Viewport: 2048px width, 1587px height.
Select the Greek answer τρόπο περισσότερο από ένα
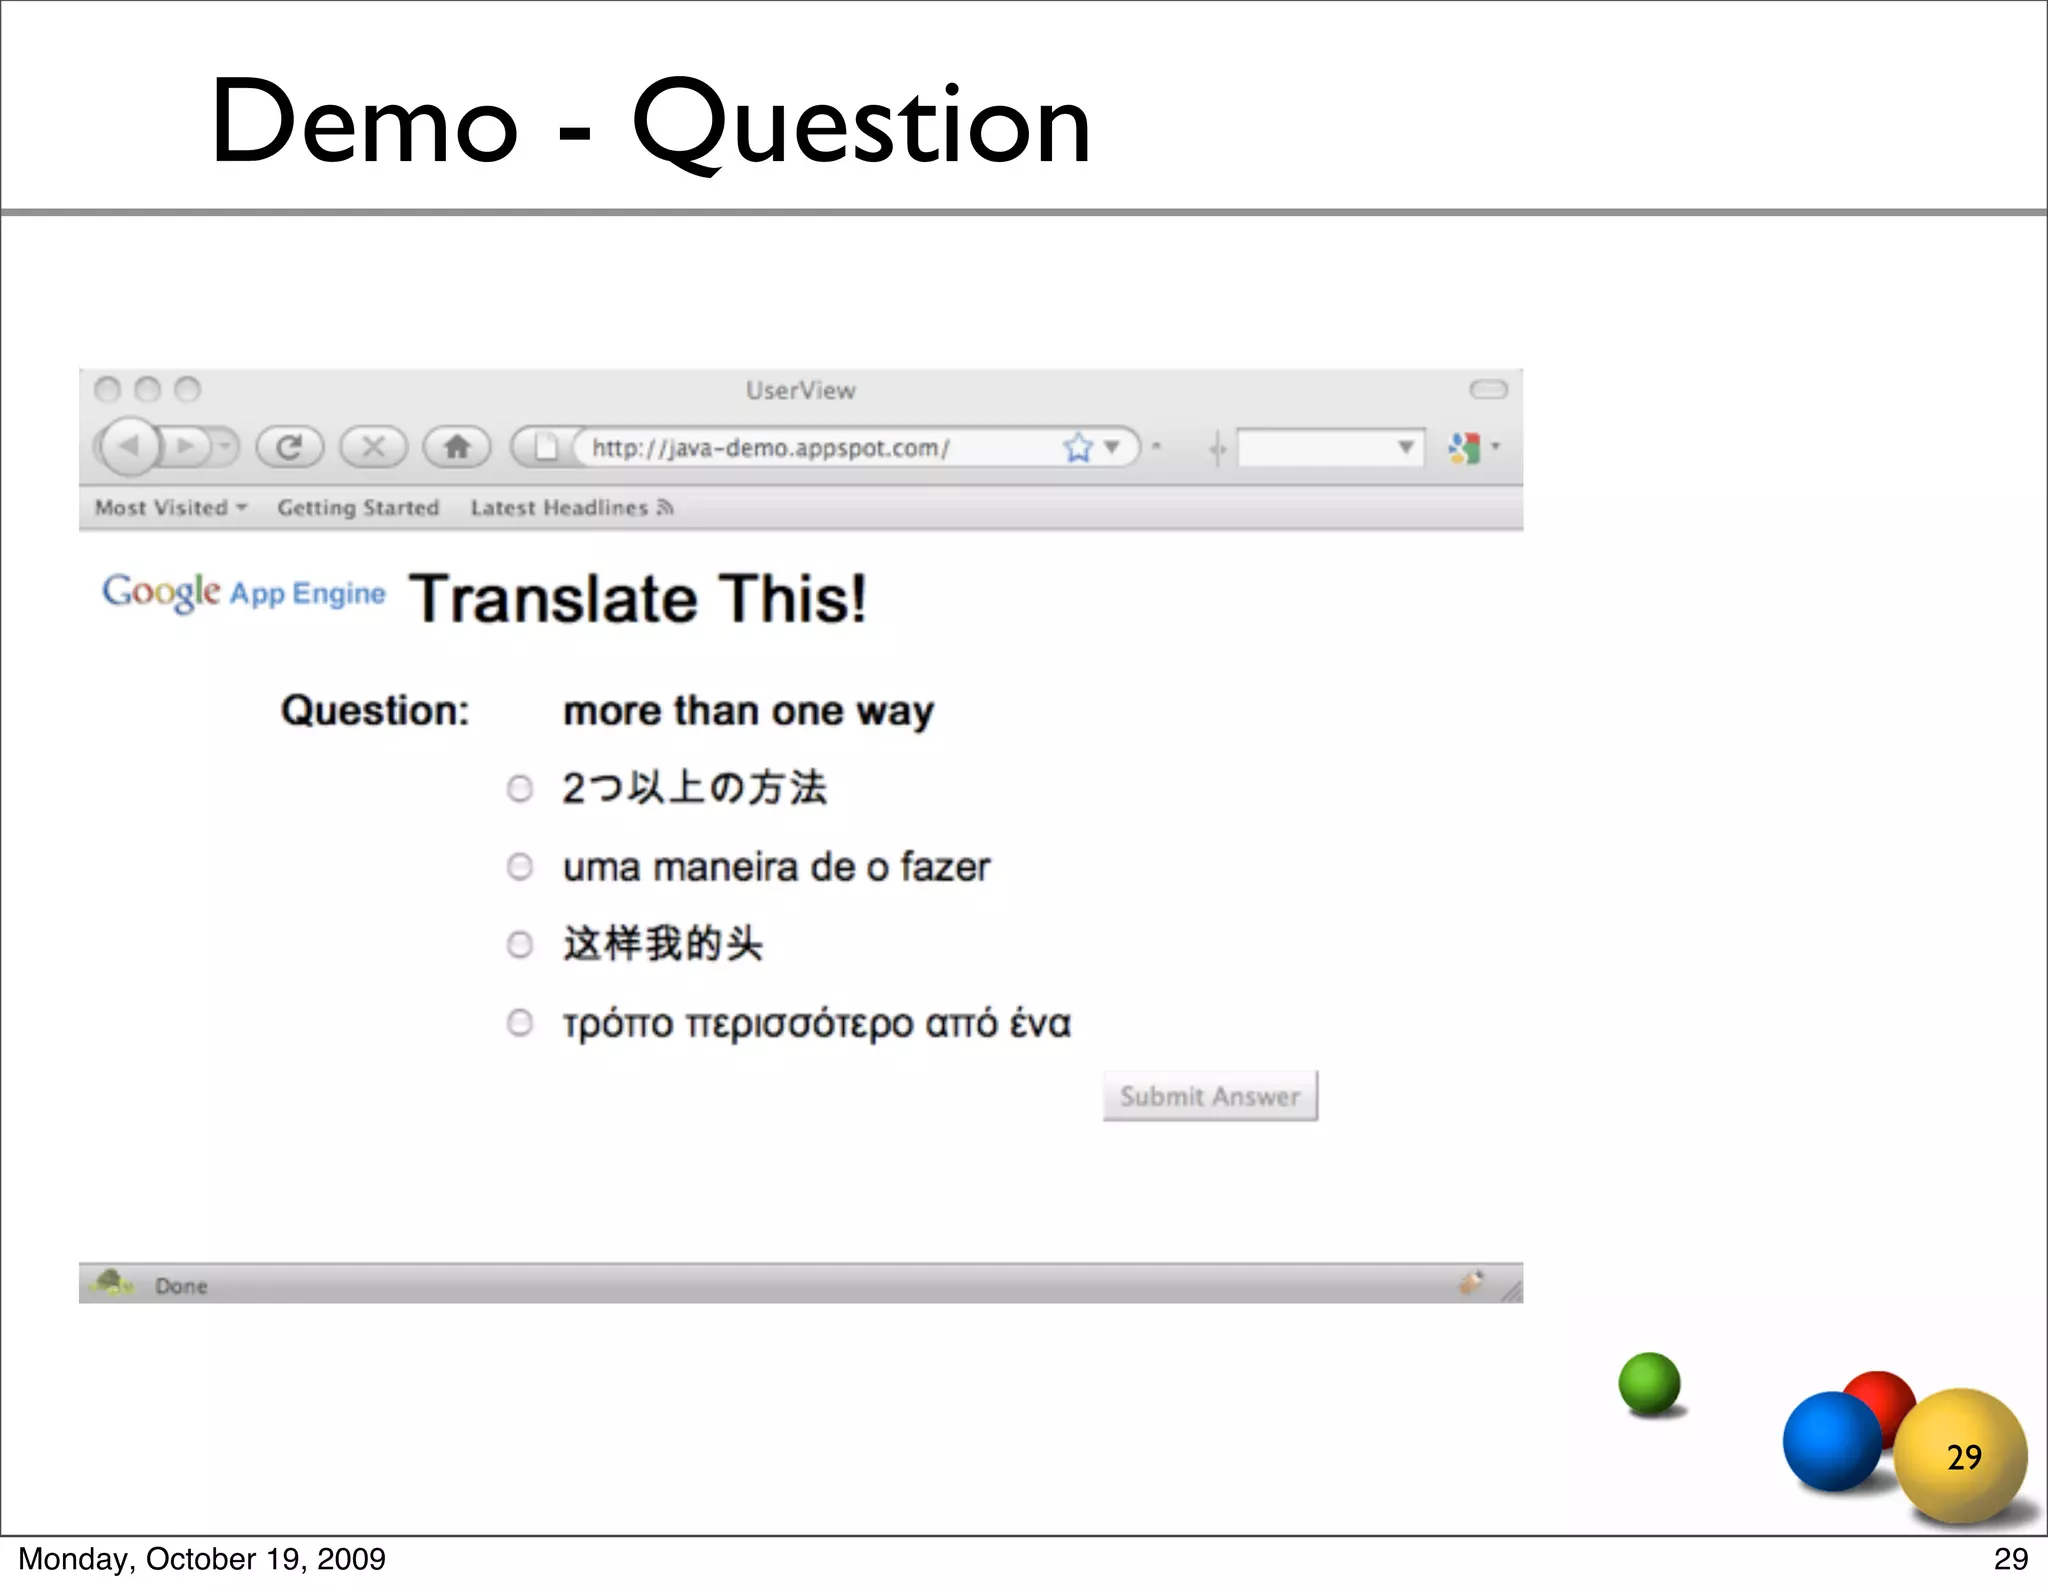[519, 1022]
